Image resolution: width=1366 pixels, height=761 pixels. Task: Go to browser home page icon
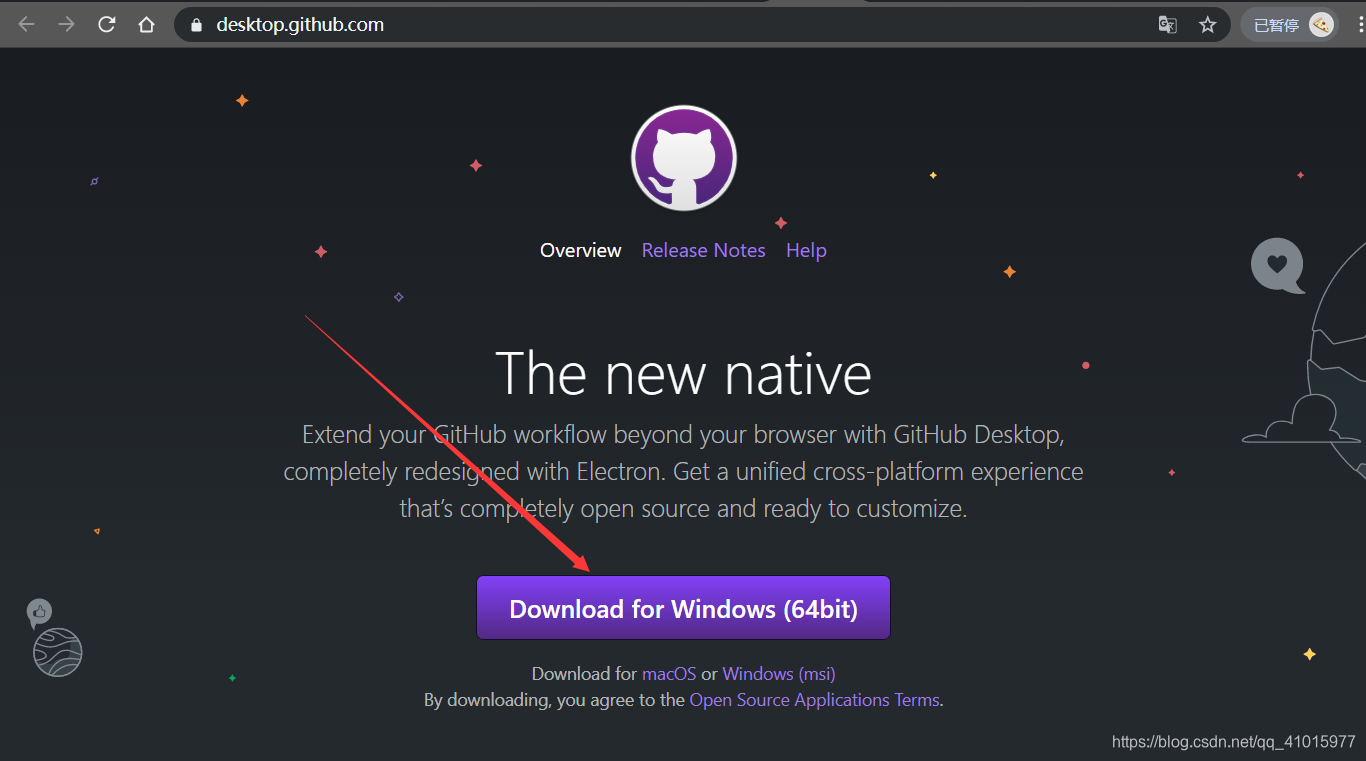[x=147, y=25]
